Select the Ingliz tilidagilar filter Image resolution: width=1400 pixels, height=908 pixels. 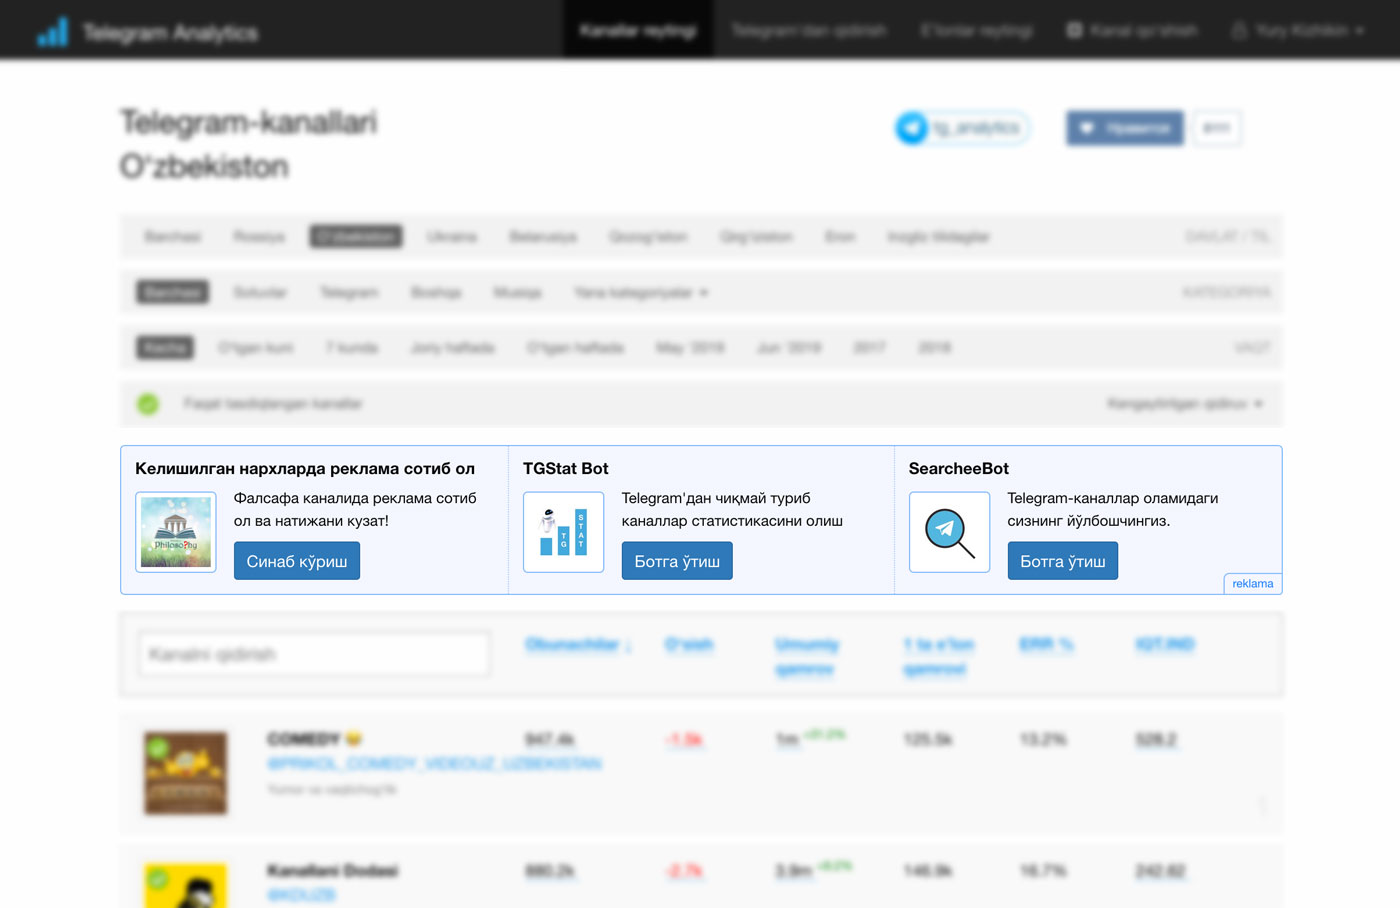click(938, 237)
